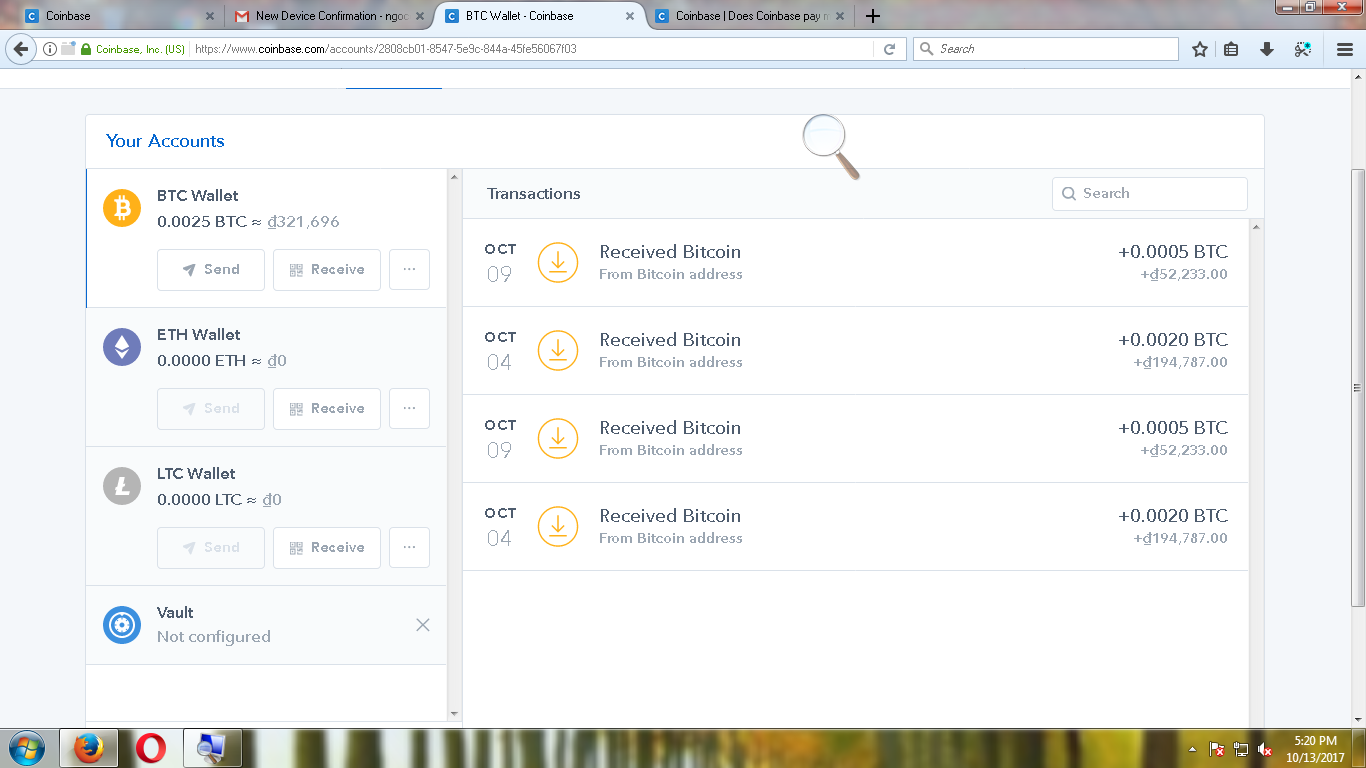Image resolution: width=1366 pixels, height=768 pixels.
Task: Click the Bitcoin logo of BTC Wallet
Action: pos(122,208)
